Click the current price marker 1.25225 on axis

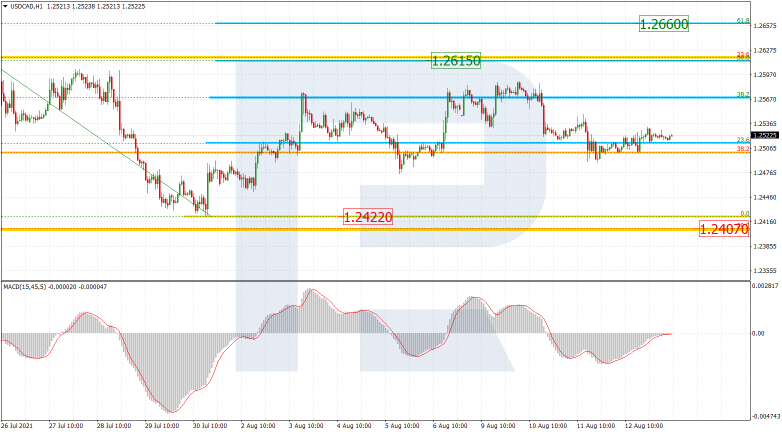click(765, 135)
